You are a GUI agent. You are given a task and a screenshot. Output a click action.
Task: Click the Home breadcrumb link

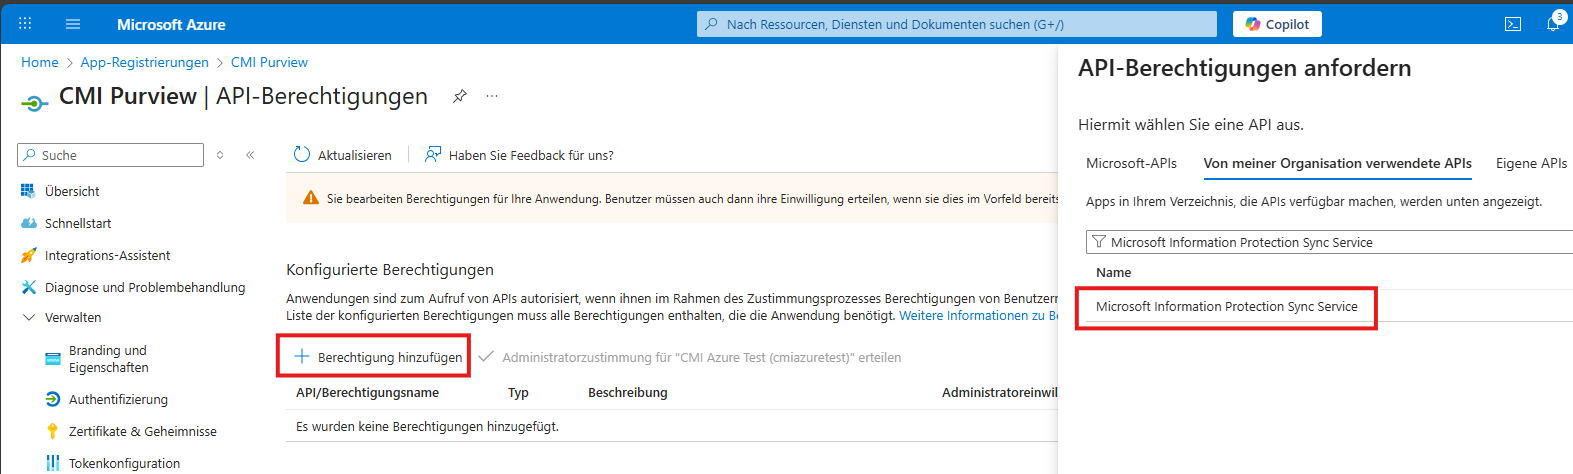pos(40,62)
